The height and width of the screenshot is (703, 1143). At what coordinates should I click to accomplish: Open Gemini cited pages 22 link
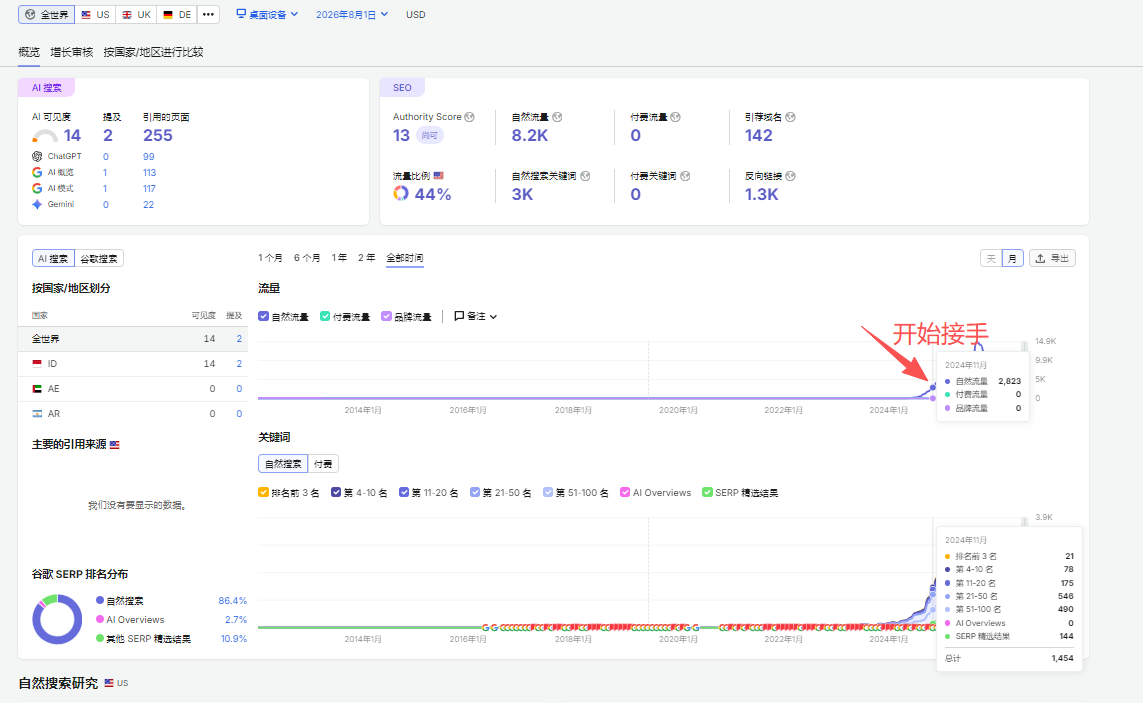click(149, 205)
